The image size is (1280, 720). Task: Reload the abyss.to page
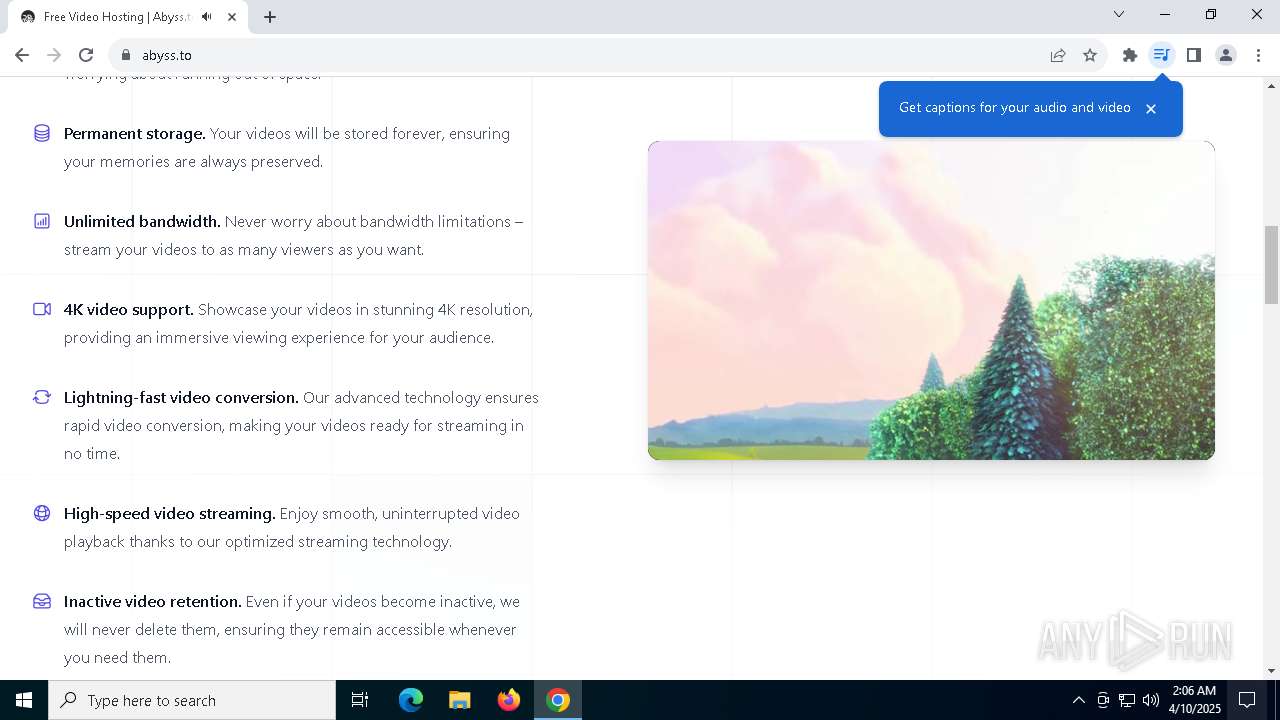coord(86,55)
